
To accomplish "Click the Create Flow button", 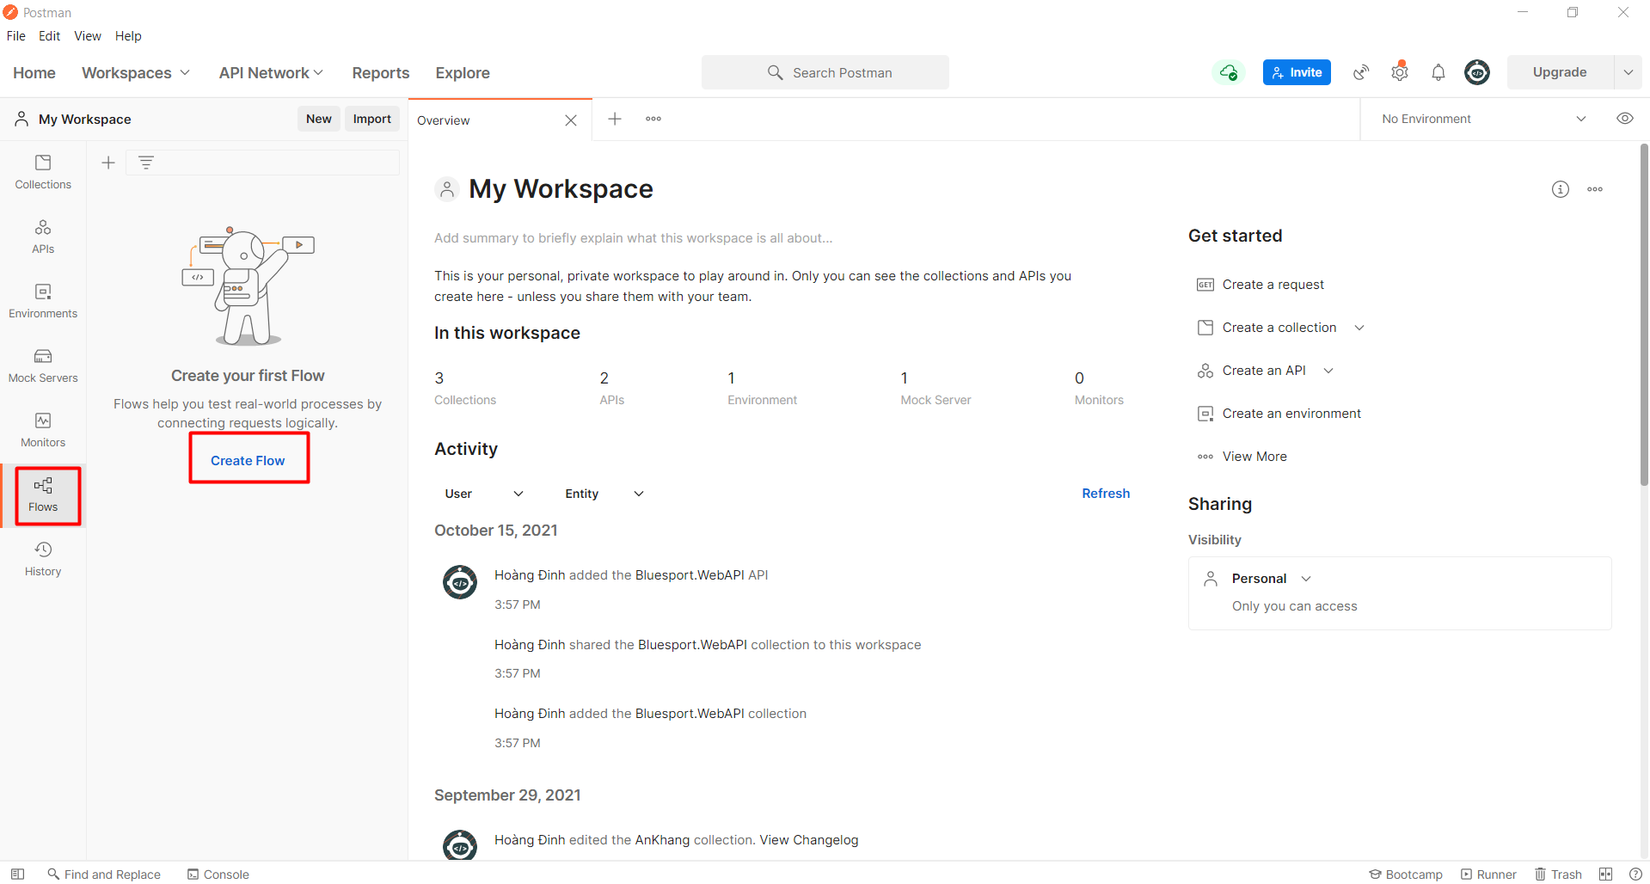I will click(248, 461).
